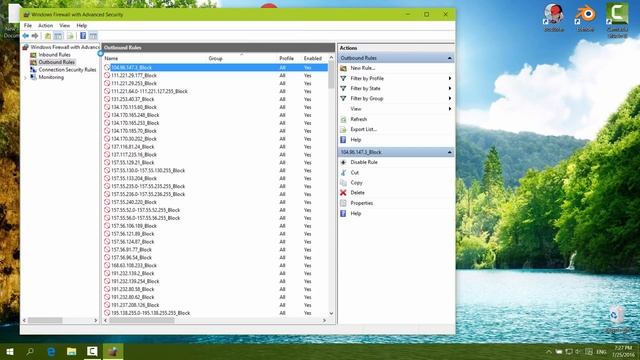The height and width of the screenshot is (360, 640).
Task: Click the Copy icon in Actions pane
Action: tap(343, 182)
